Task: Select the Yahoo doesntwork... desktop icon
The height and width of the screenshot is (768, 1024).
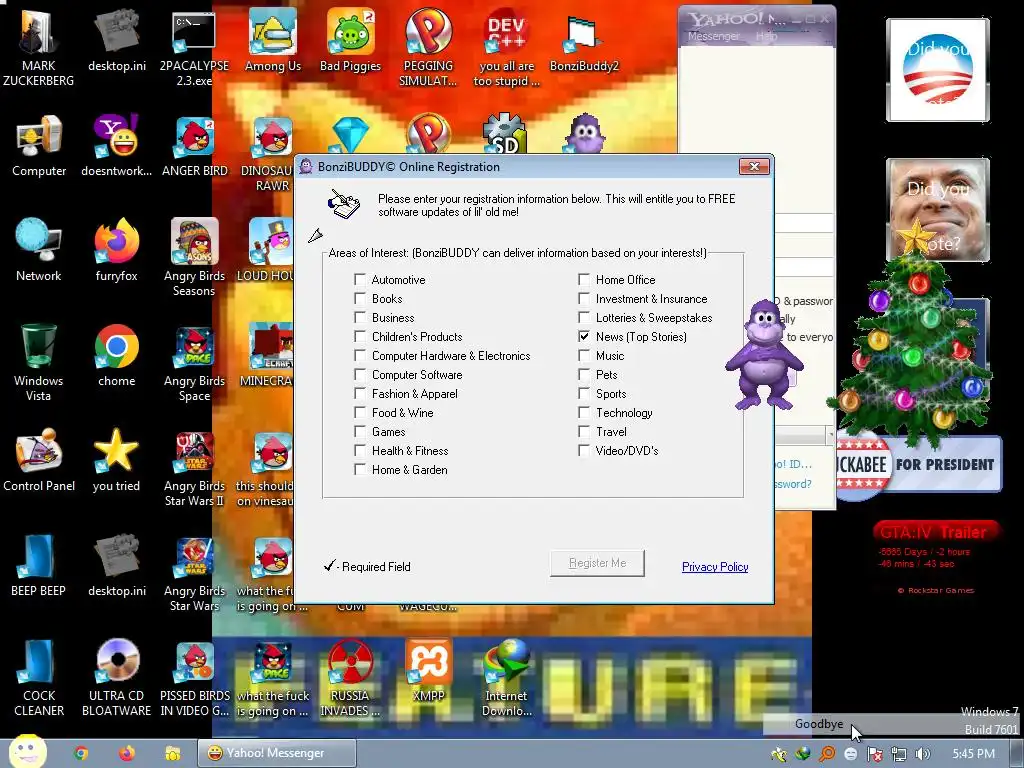Action: click(x=116, y=146)
